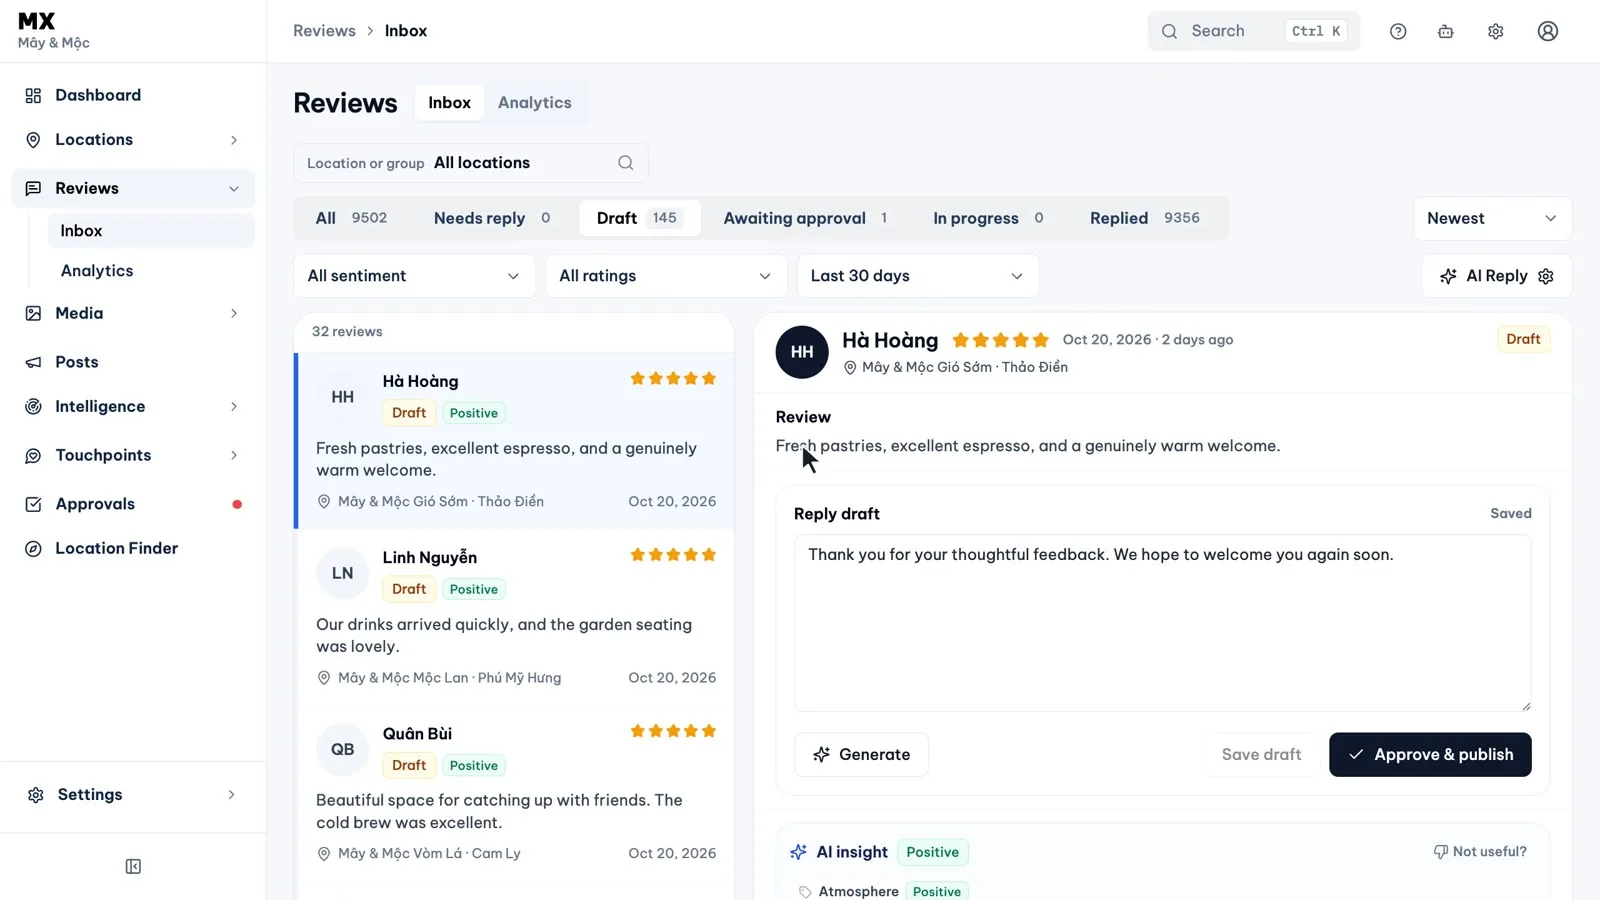Click the AI Reply button
The image size is (1600, 900).
point(1497,276)
